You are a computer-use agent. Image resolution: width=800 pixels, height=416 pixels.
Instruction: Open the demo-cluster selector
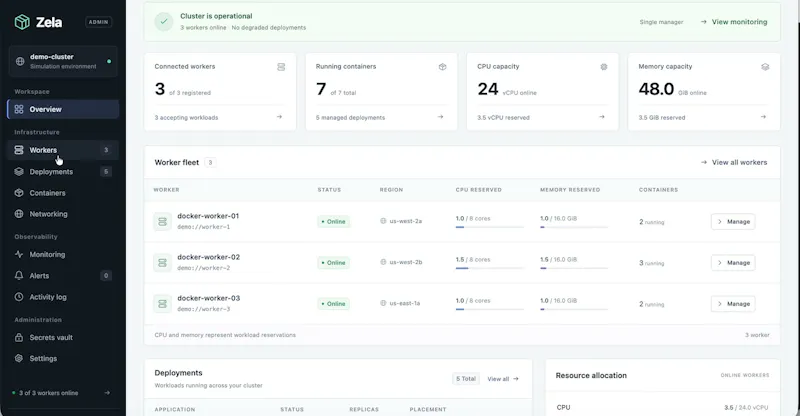tap(63, 61)
